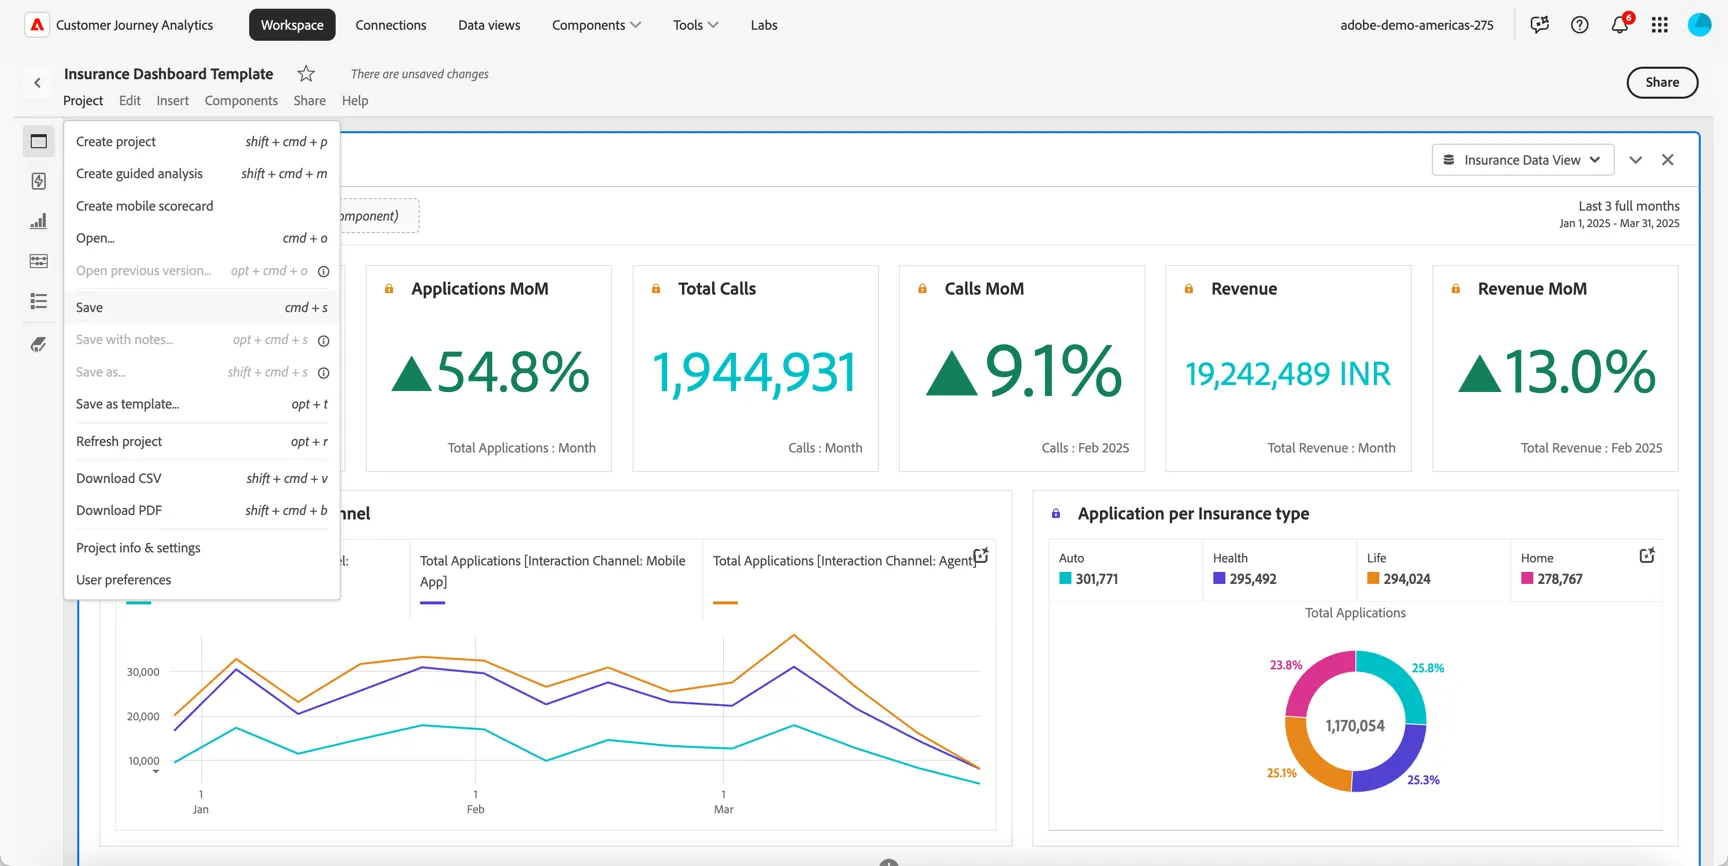Click the 1,170,054 donut chart center total

1355,726
